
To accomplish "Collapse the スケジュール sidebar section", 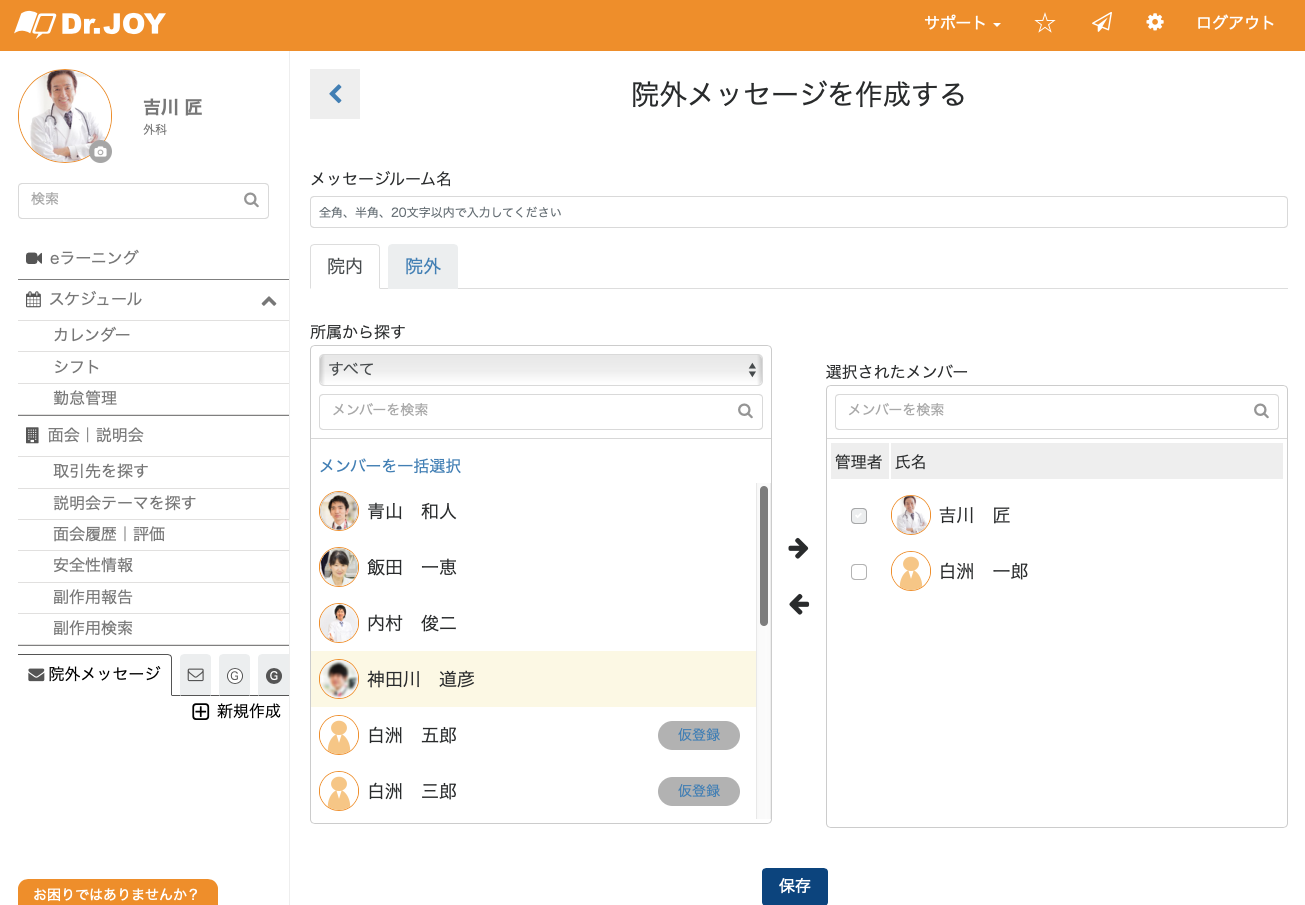I will point(268,299).
